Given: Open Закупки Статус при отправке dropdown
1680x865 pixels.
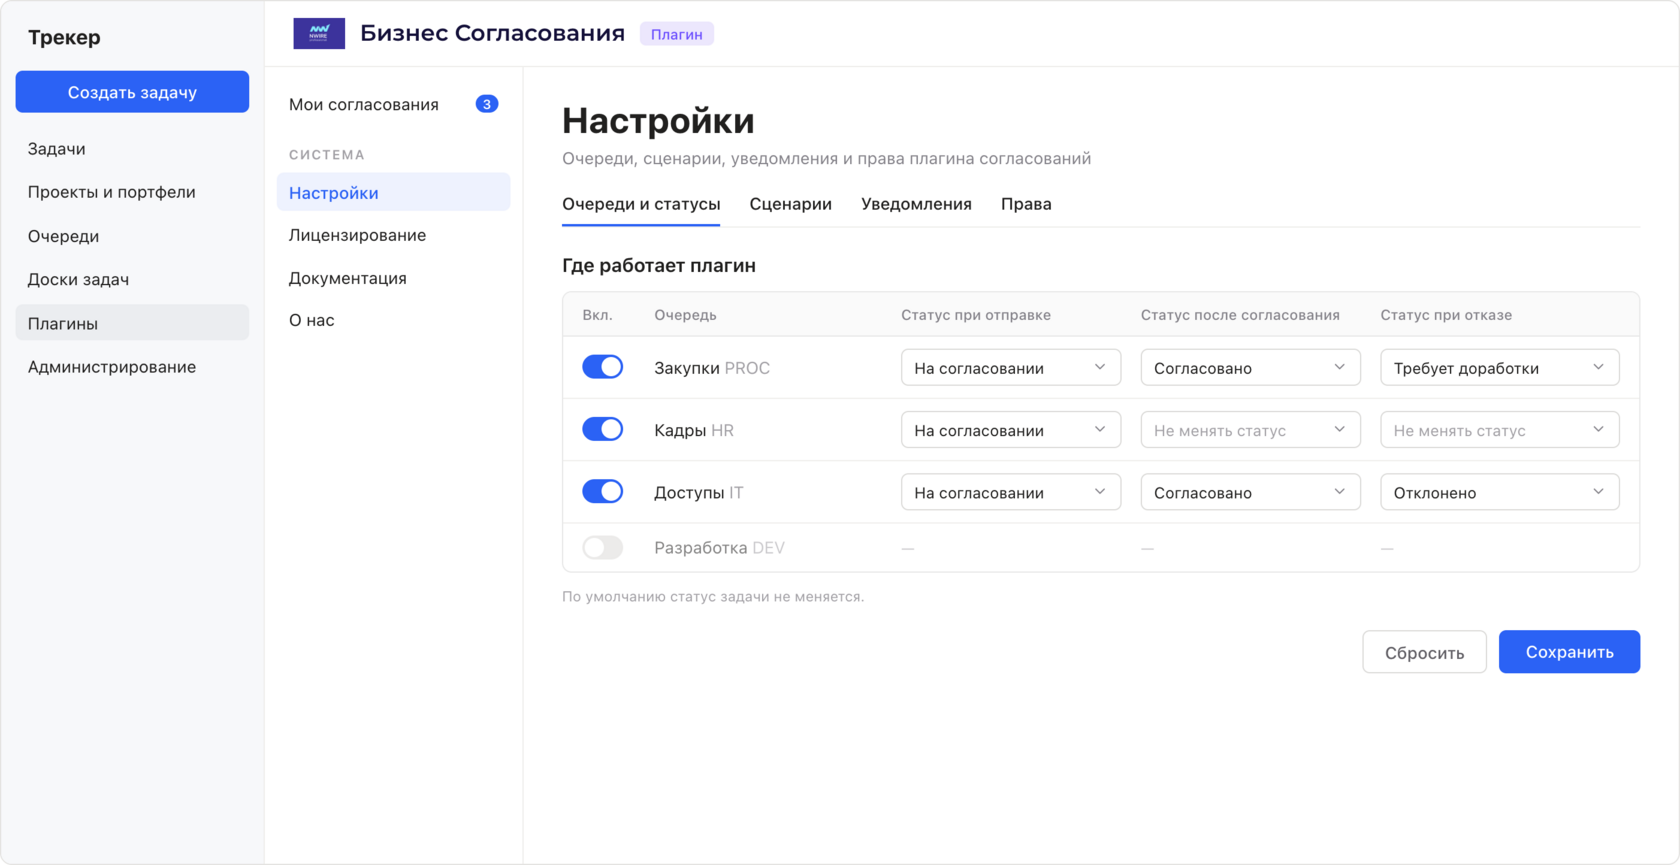Looking at the screenshot, I should tap(1011, 367).
